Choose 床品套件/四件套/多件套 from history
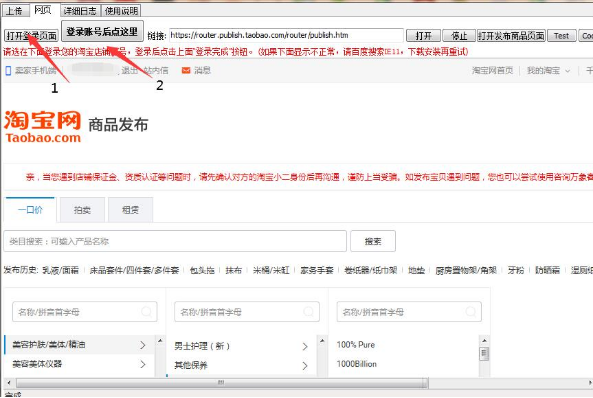This screenshot has height=398, width=593. pyautogui.click(x=134, y=270)
